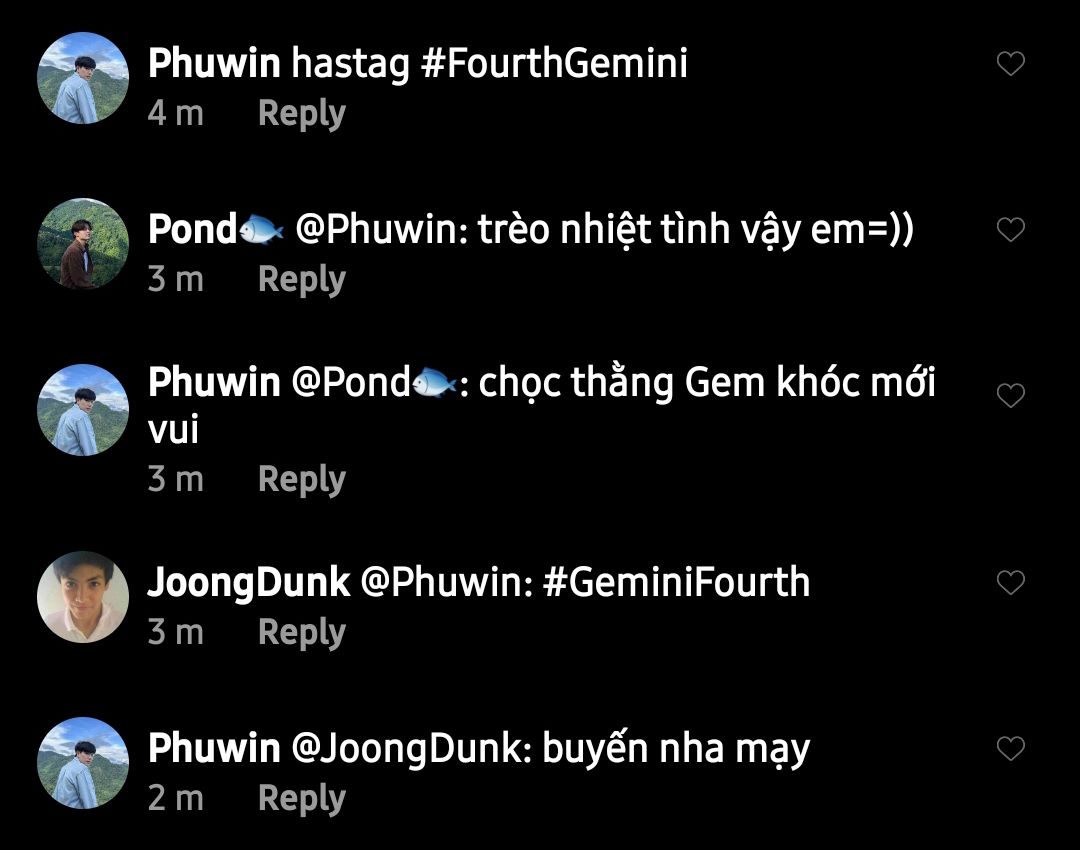Reply to Phuwin's hashtag #FourthGemini comment
Screen dimensions: 1080x850
click(x=301, y=114)
